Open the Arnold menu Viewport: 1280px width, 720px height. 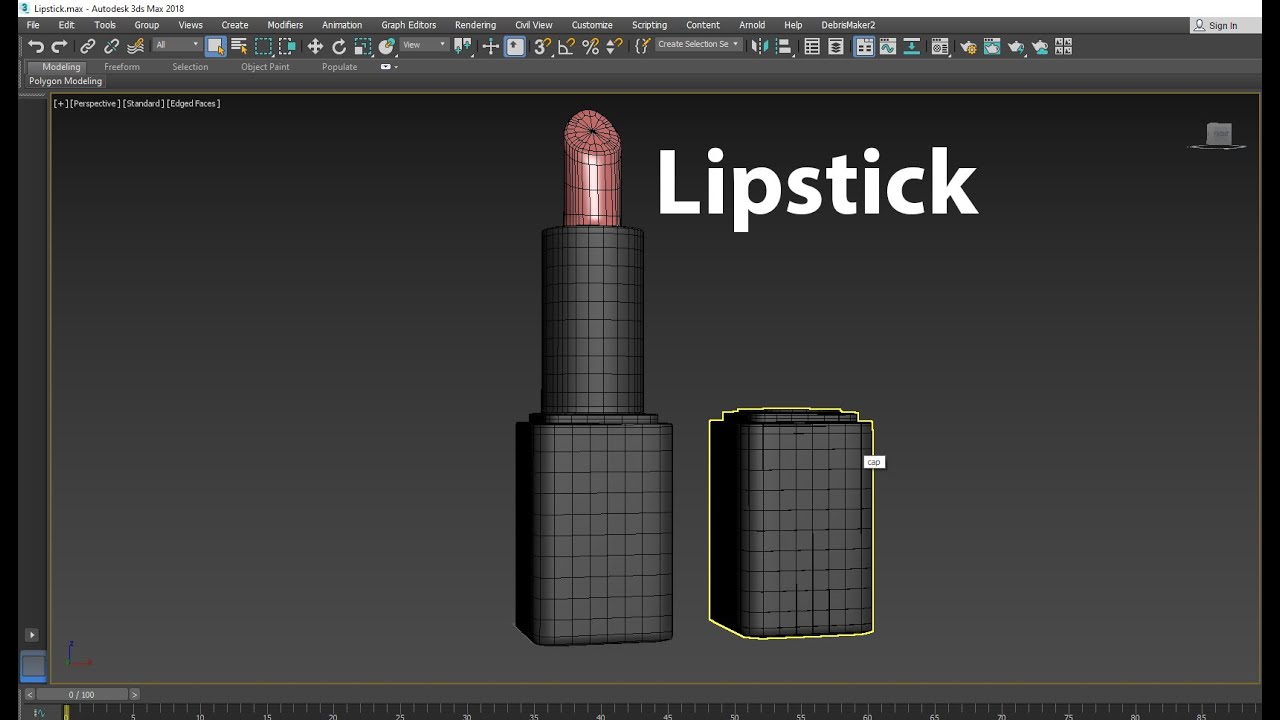[752, 25]
